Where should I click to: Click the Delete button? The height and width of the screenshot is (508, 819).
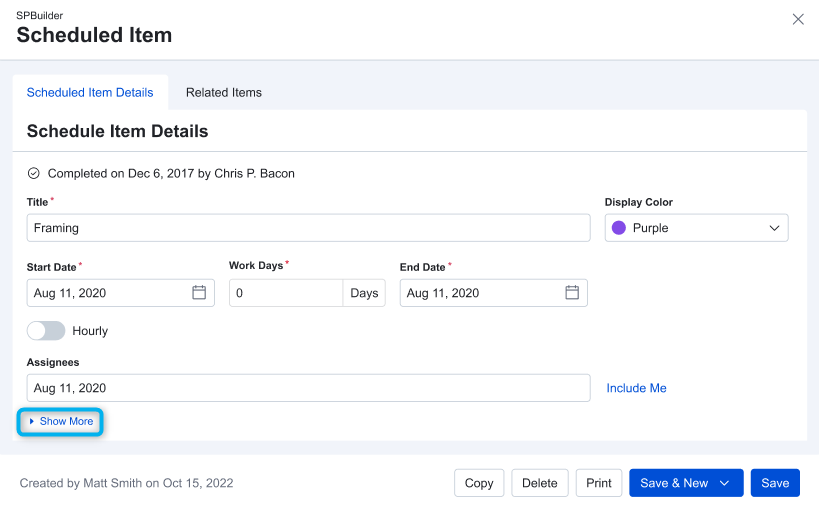point(540,483)
